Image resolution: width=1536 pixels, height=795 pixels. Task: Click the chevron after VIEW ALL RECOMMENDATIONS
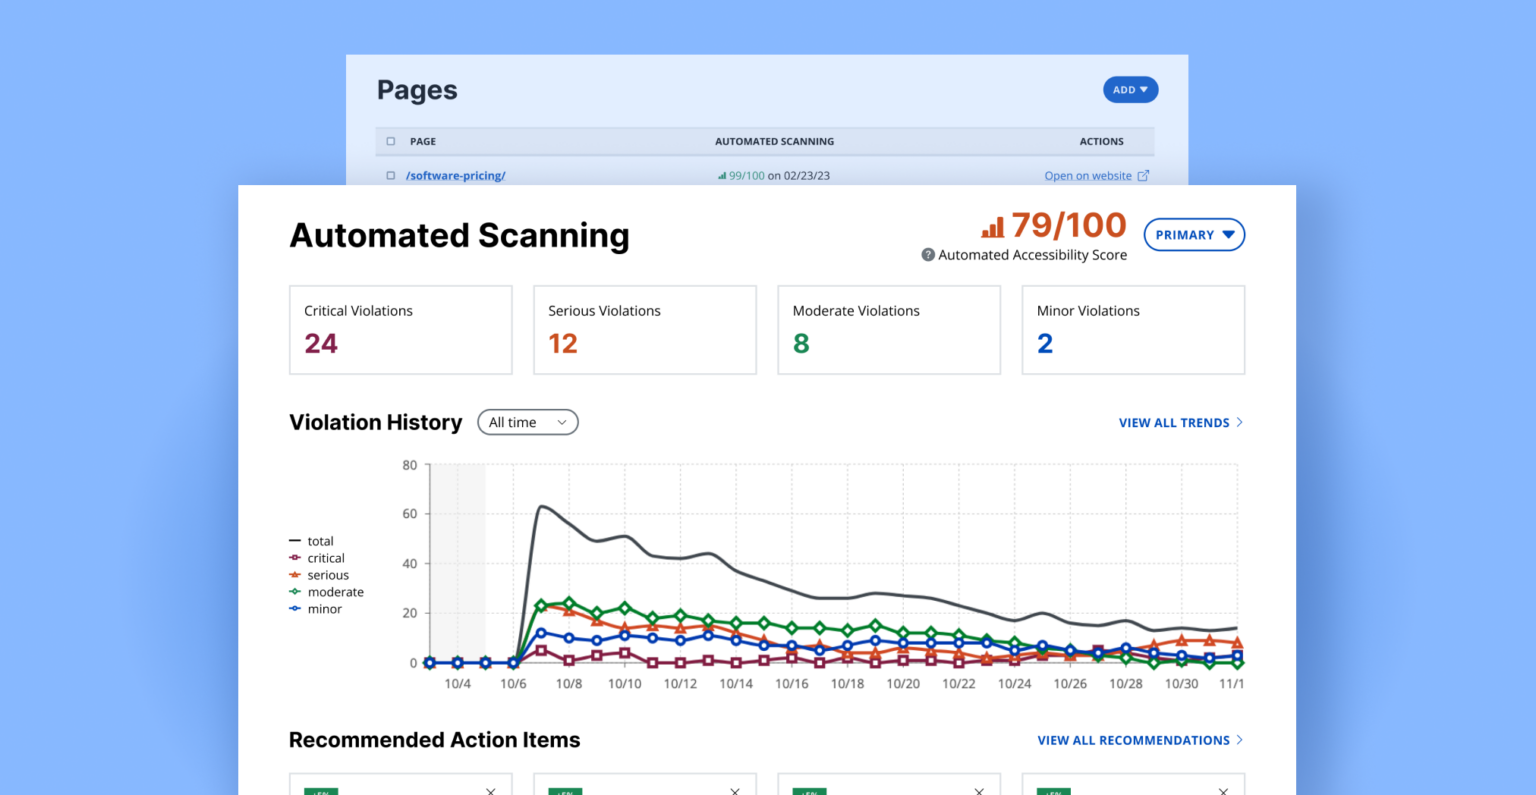1240,740
